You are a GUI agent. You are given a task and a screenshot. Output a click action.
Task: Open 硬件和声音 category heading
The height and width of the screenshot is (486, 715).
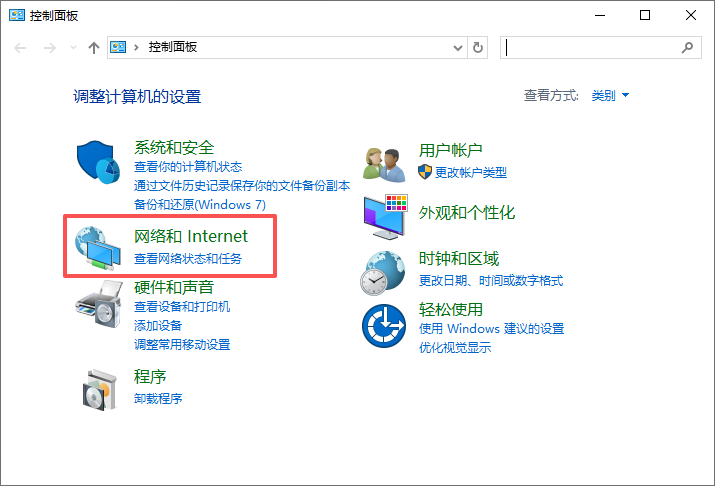pyautogui.click(x=174, y=287)
